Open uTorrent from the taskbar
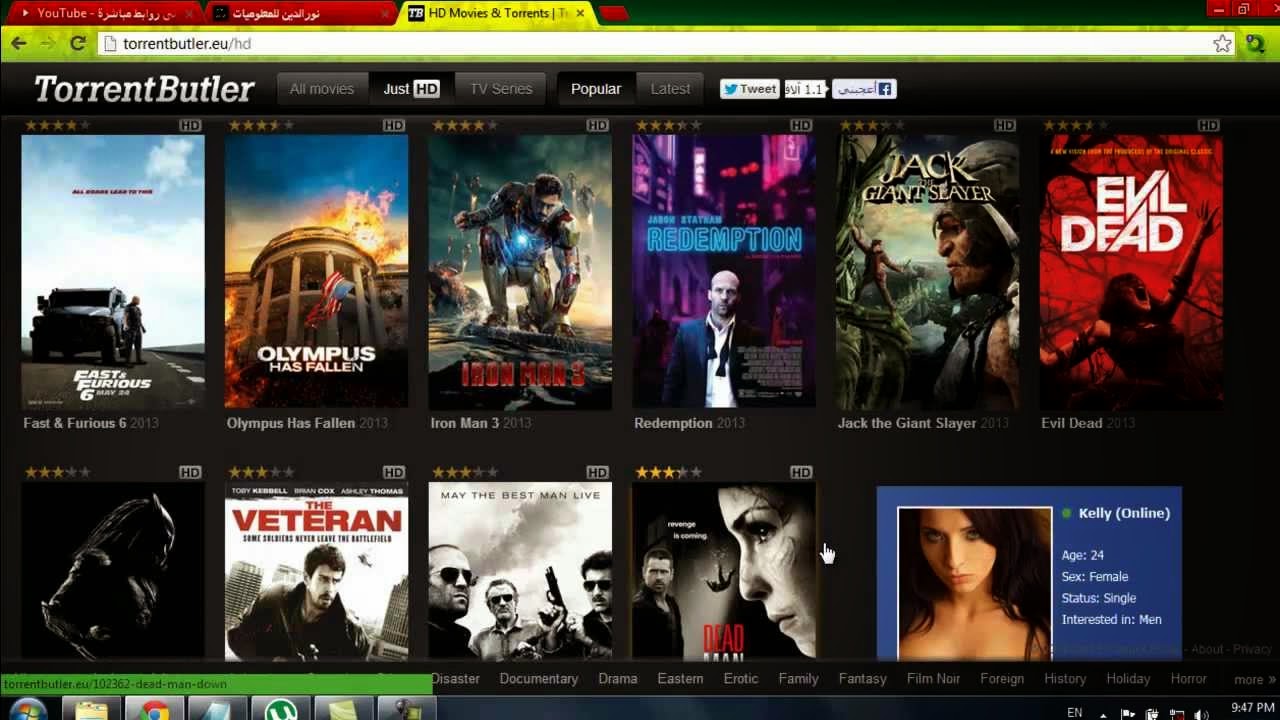1280x720 pixels. [x=280, y=710]
